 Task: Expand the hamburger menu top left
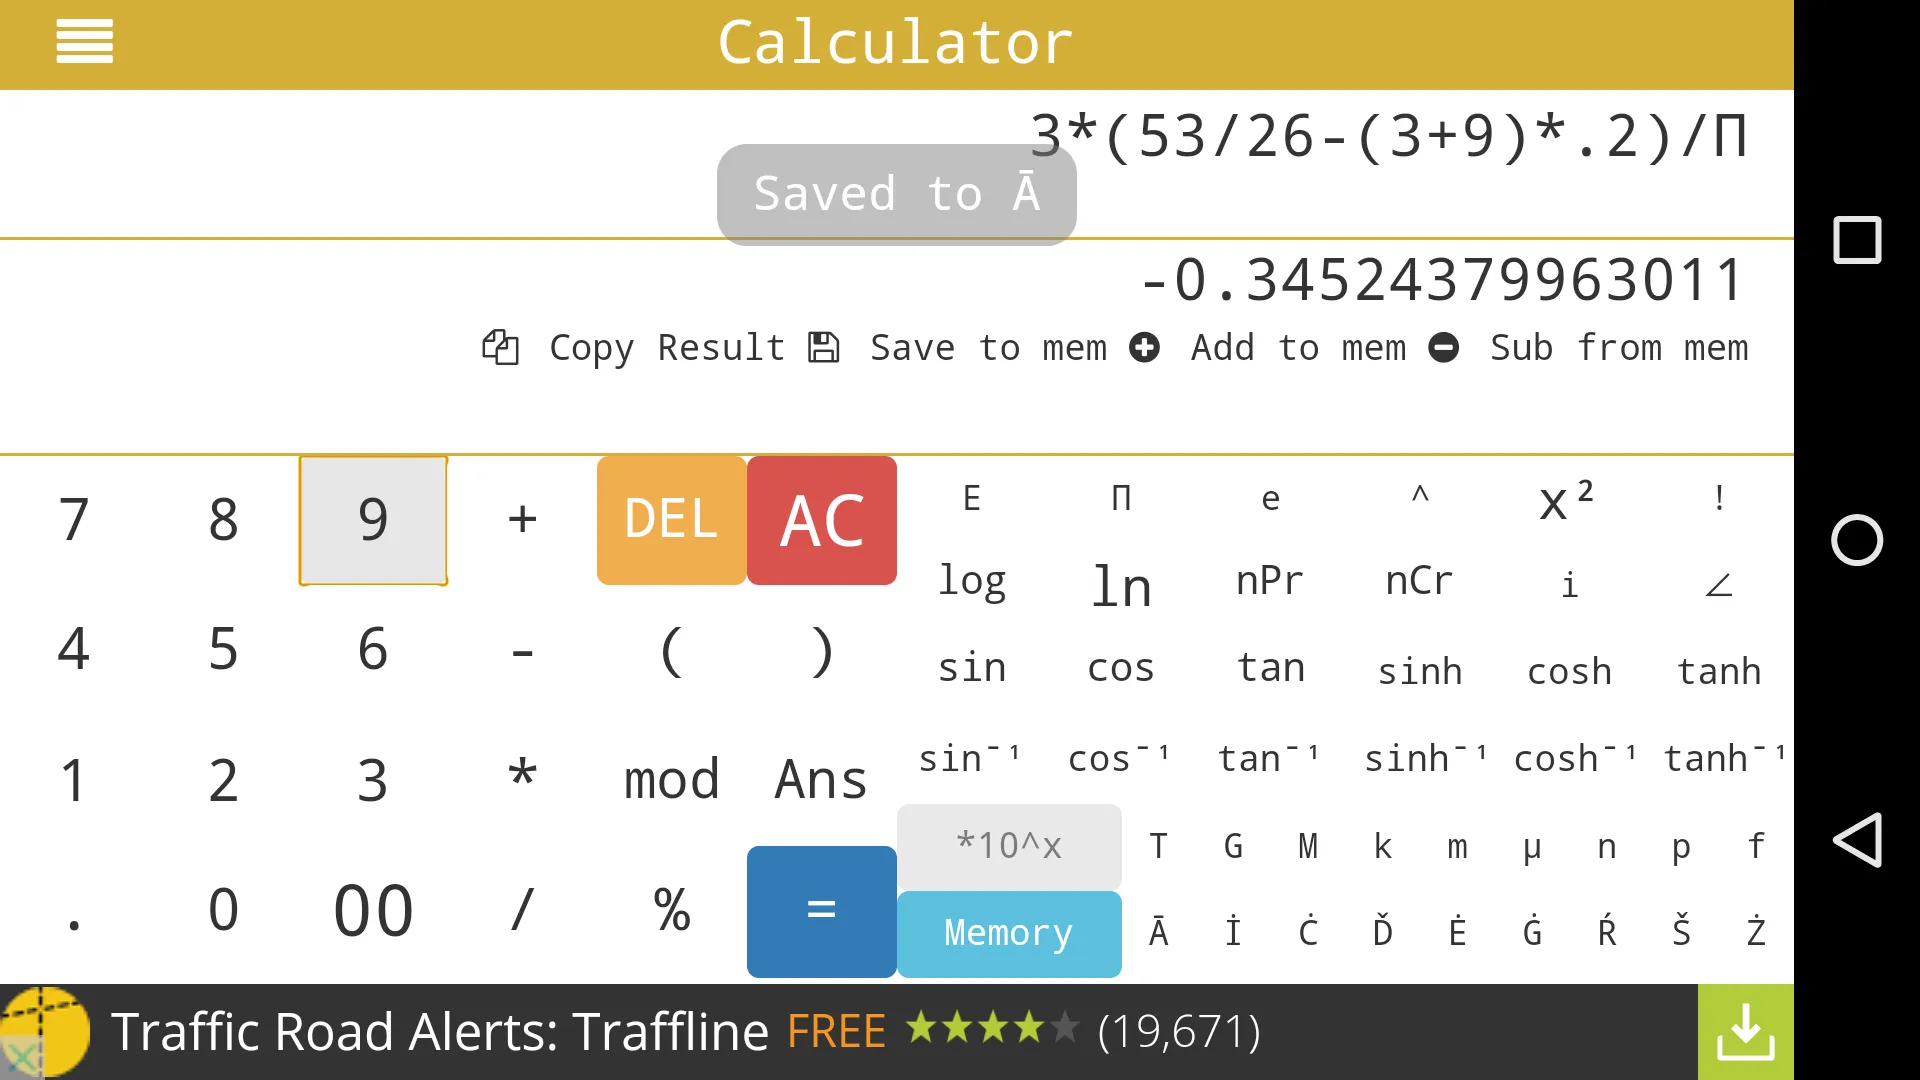tap(84, 41)
